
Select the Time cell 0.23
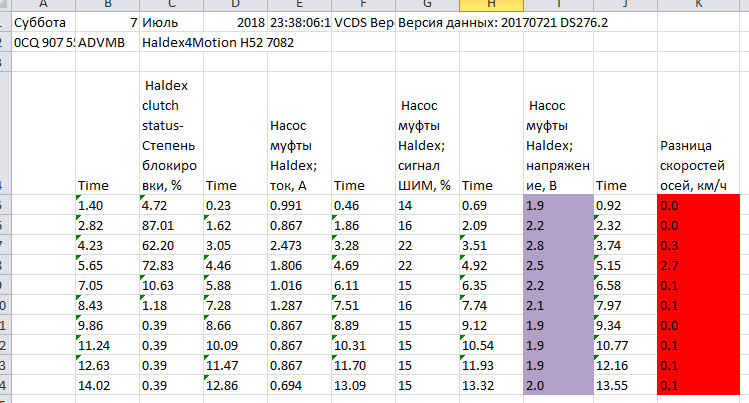point(235,205)
